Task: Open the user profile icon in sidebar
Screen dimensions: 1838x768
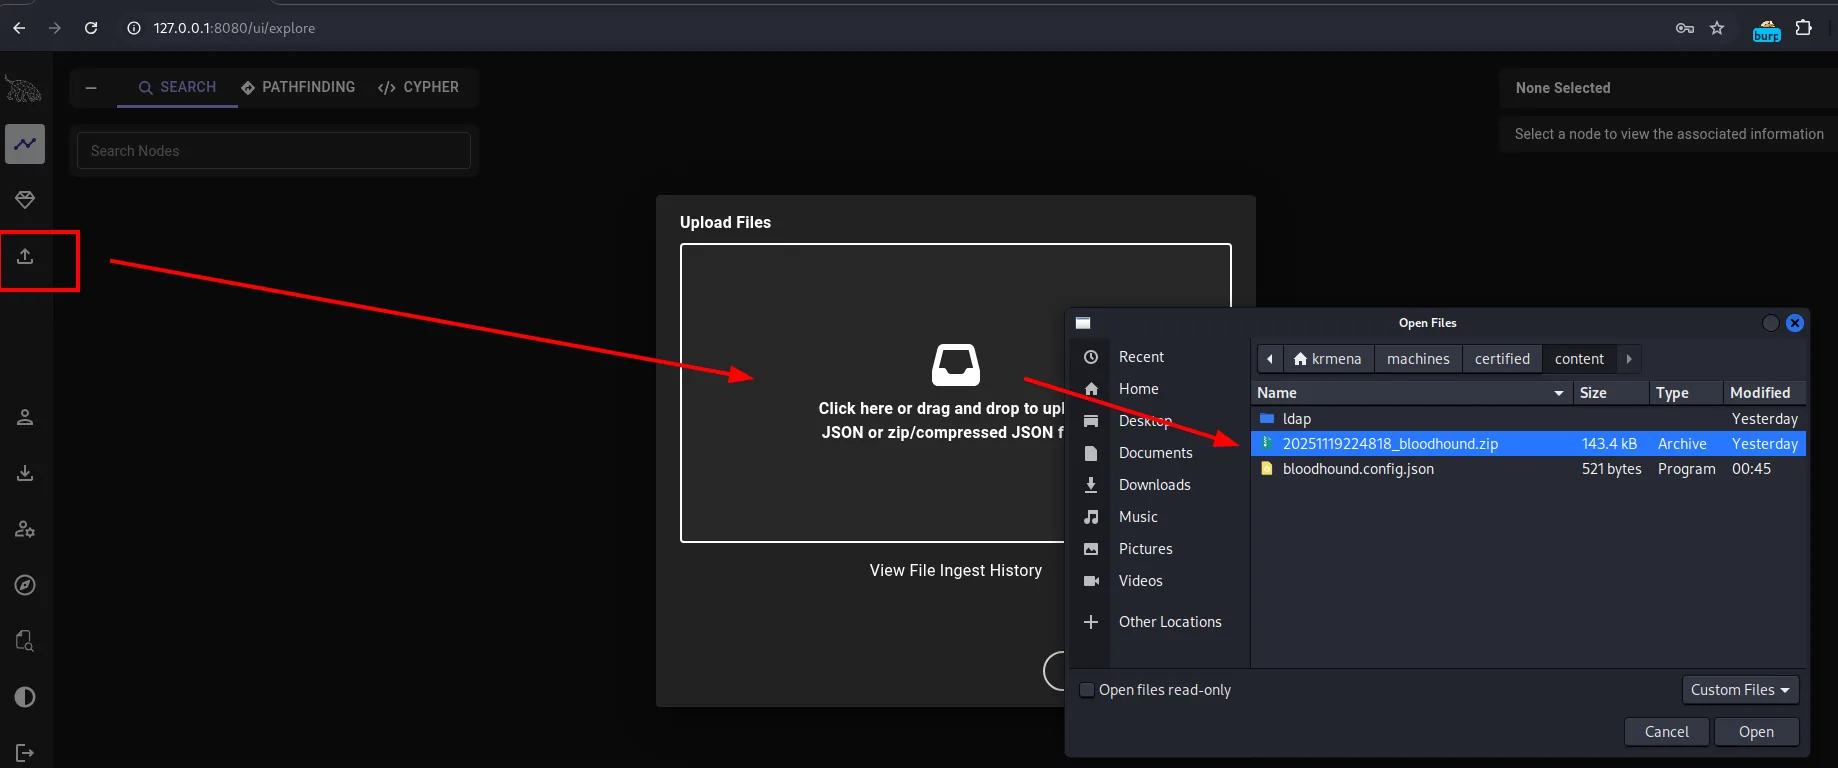Action: [x=25, y=417]
